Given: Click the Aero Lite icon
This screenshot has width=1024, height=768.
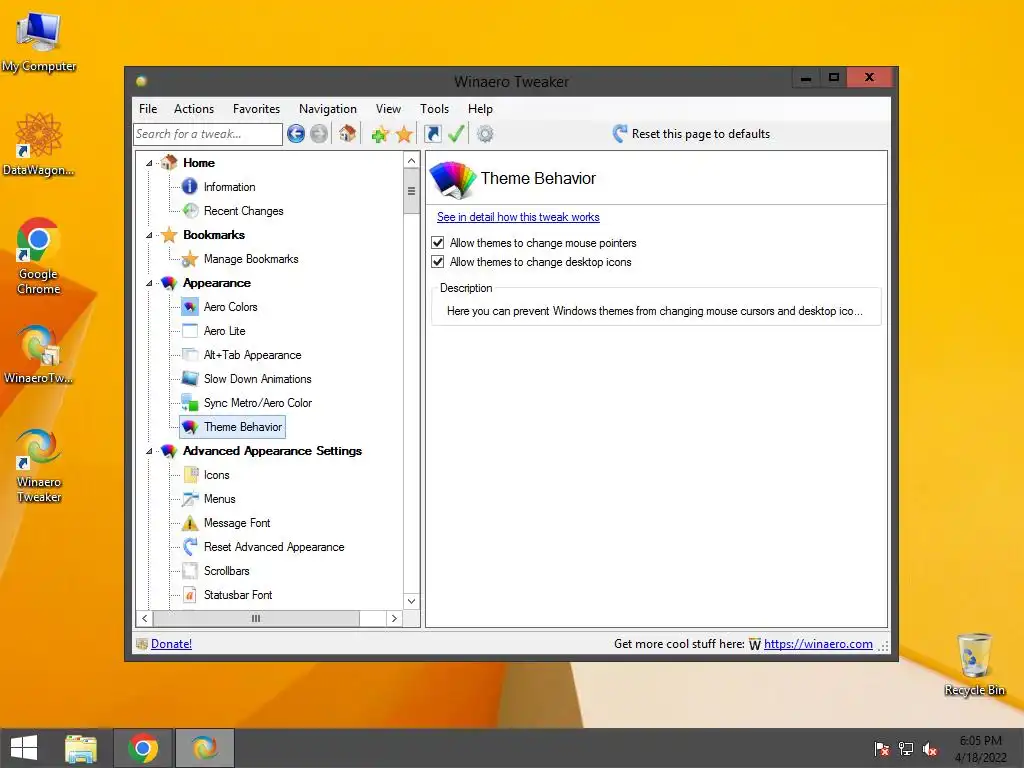Looking at the screenshot, I should pyautogui.click(x=190, y=331).
